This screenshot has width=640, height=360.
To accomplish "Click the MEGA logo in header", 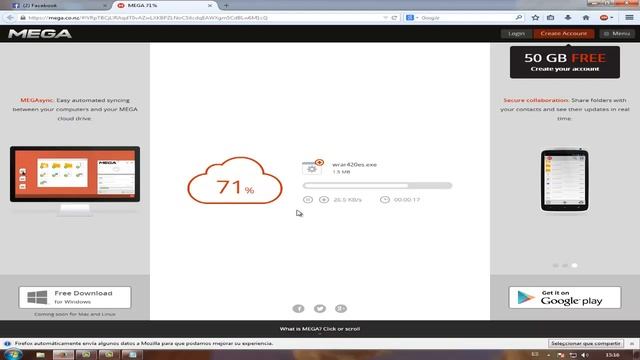I will click(x=40, y=33).
